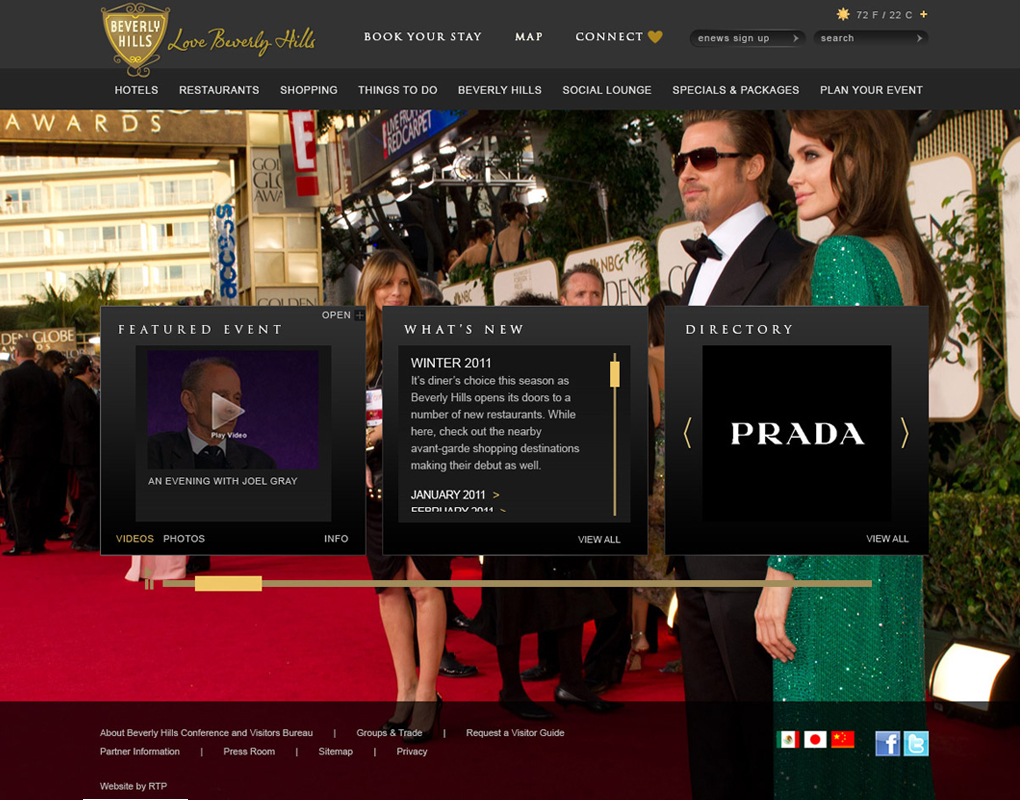Open the Social Lounge menu
The image size is (1020, 800).
pyautogui.click(x=607, y=90)
